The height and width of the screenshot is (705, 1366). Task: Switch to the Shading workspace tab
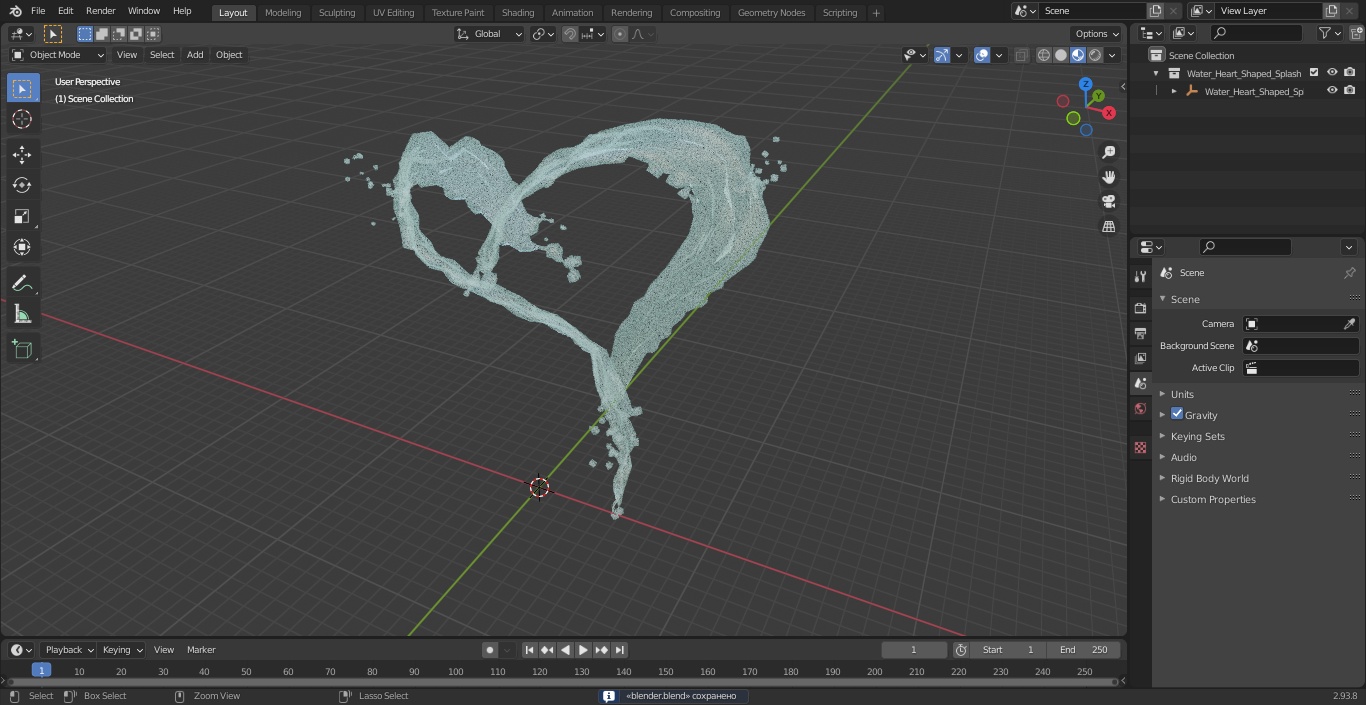[x=518, y=12]
